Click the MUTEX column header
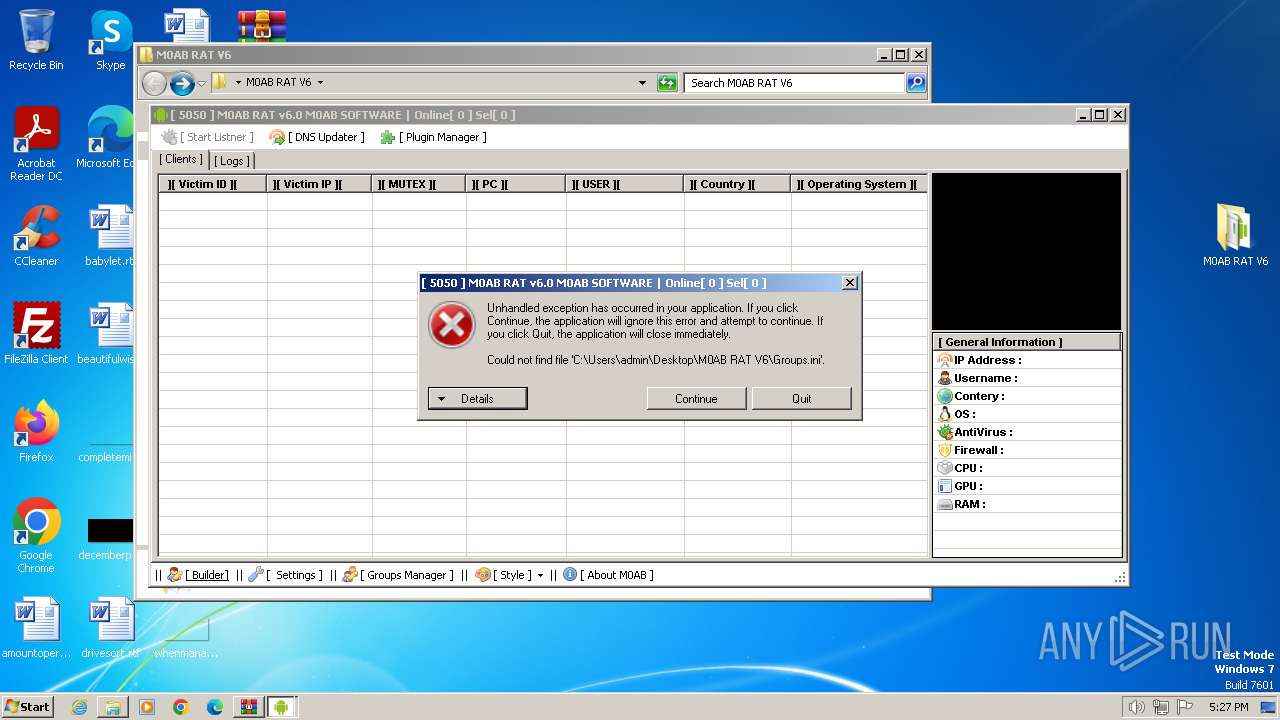This screenshot has width=1280, height=720. pos(418,184)
